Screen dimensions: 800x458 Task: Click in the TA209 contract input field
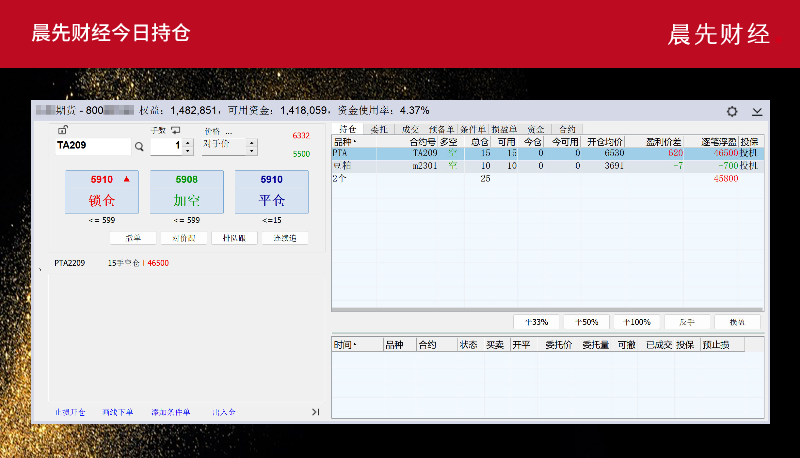pyautogui.click(x=91, y=146)
